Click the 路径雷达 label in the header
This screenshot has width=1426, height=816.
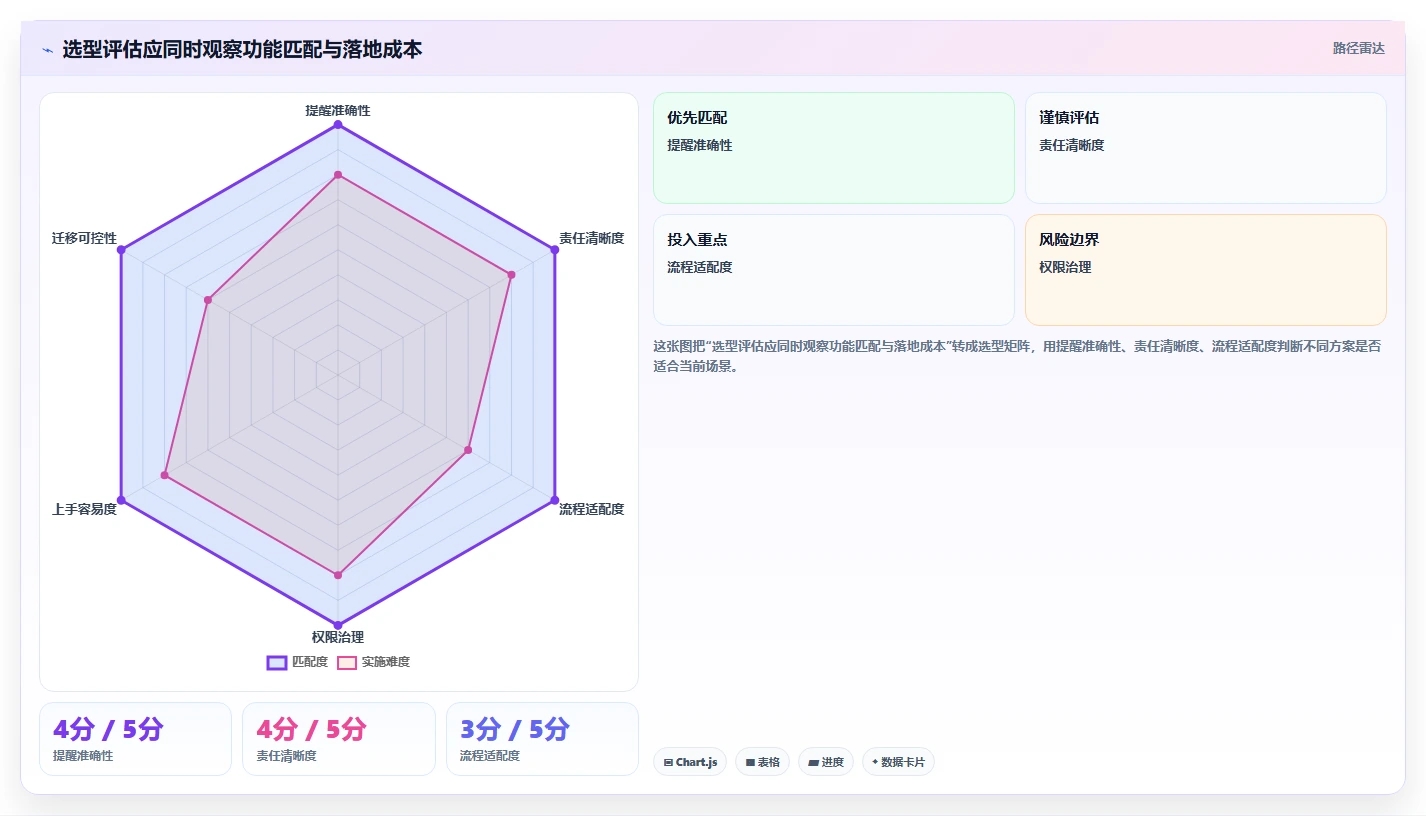click(x=1358, y=48)
